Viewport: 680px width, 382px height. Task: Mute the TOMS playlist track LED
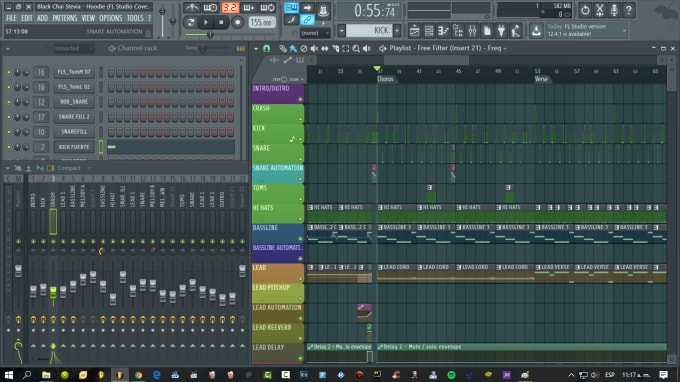pos(300,199)
